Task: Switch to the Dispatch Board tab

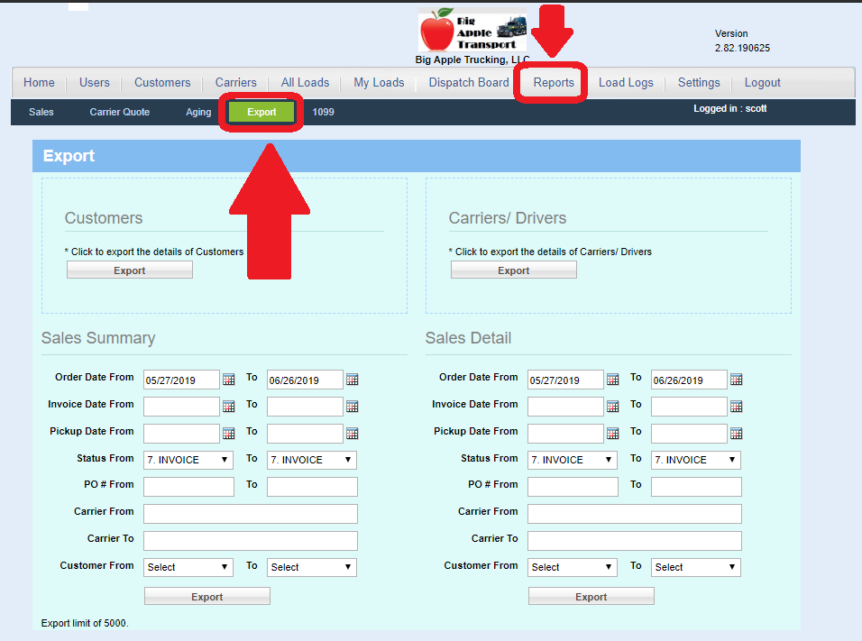Action: 468,83
